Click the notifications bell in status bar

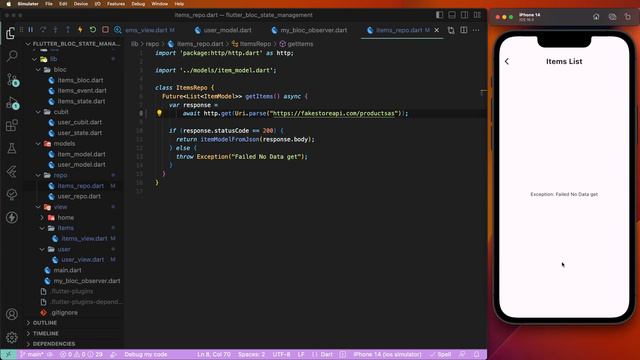pos(476,354)
